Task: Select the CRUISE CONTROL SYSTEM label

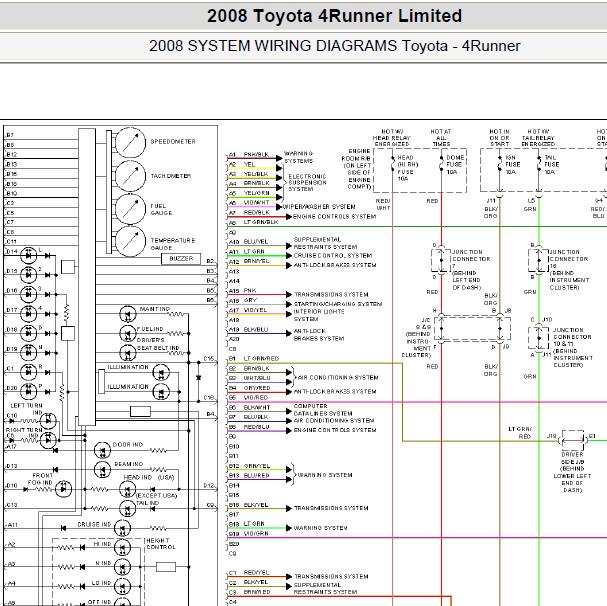Action: tap(333, 256)
